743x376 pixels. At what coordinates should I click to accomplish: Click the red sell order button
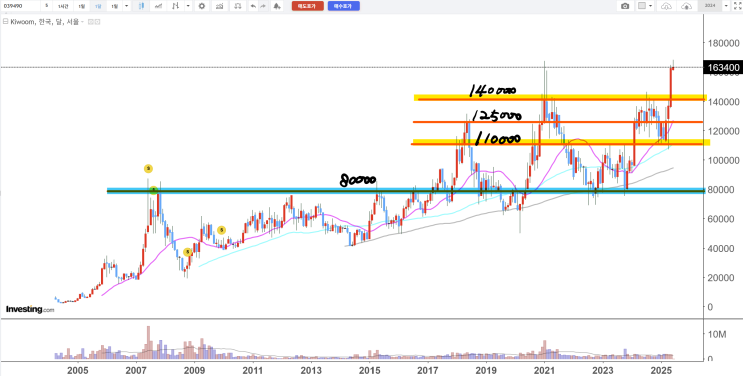[x=308, y=6]
